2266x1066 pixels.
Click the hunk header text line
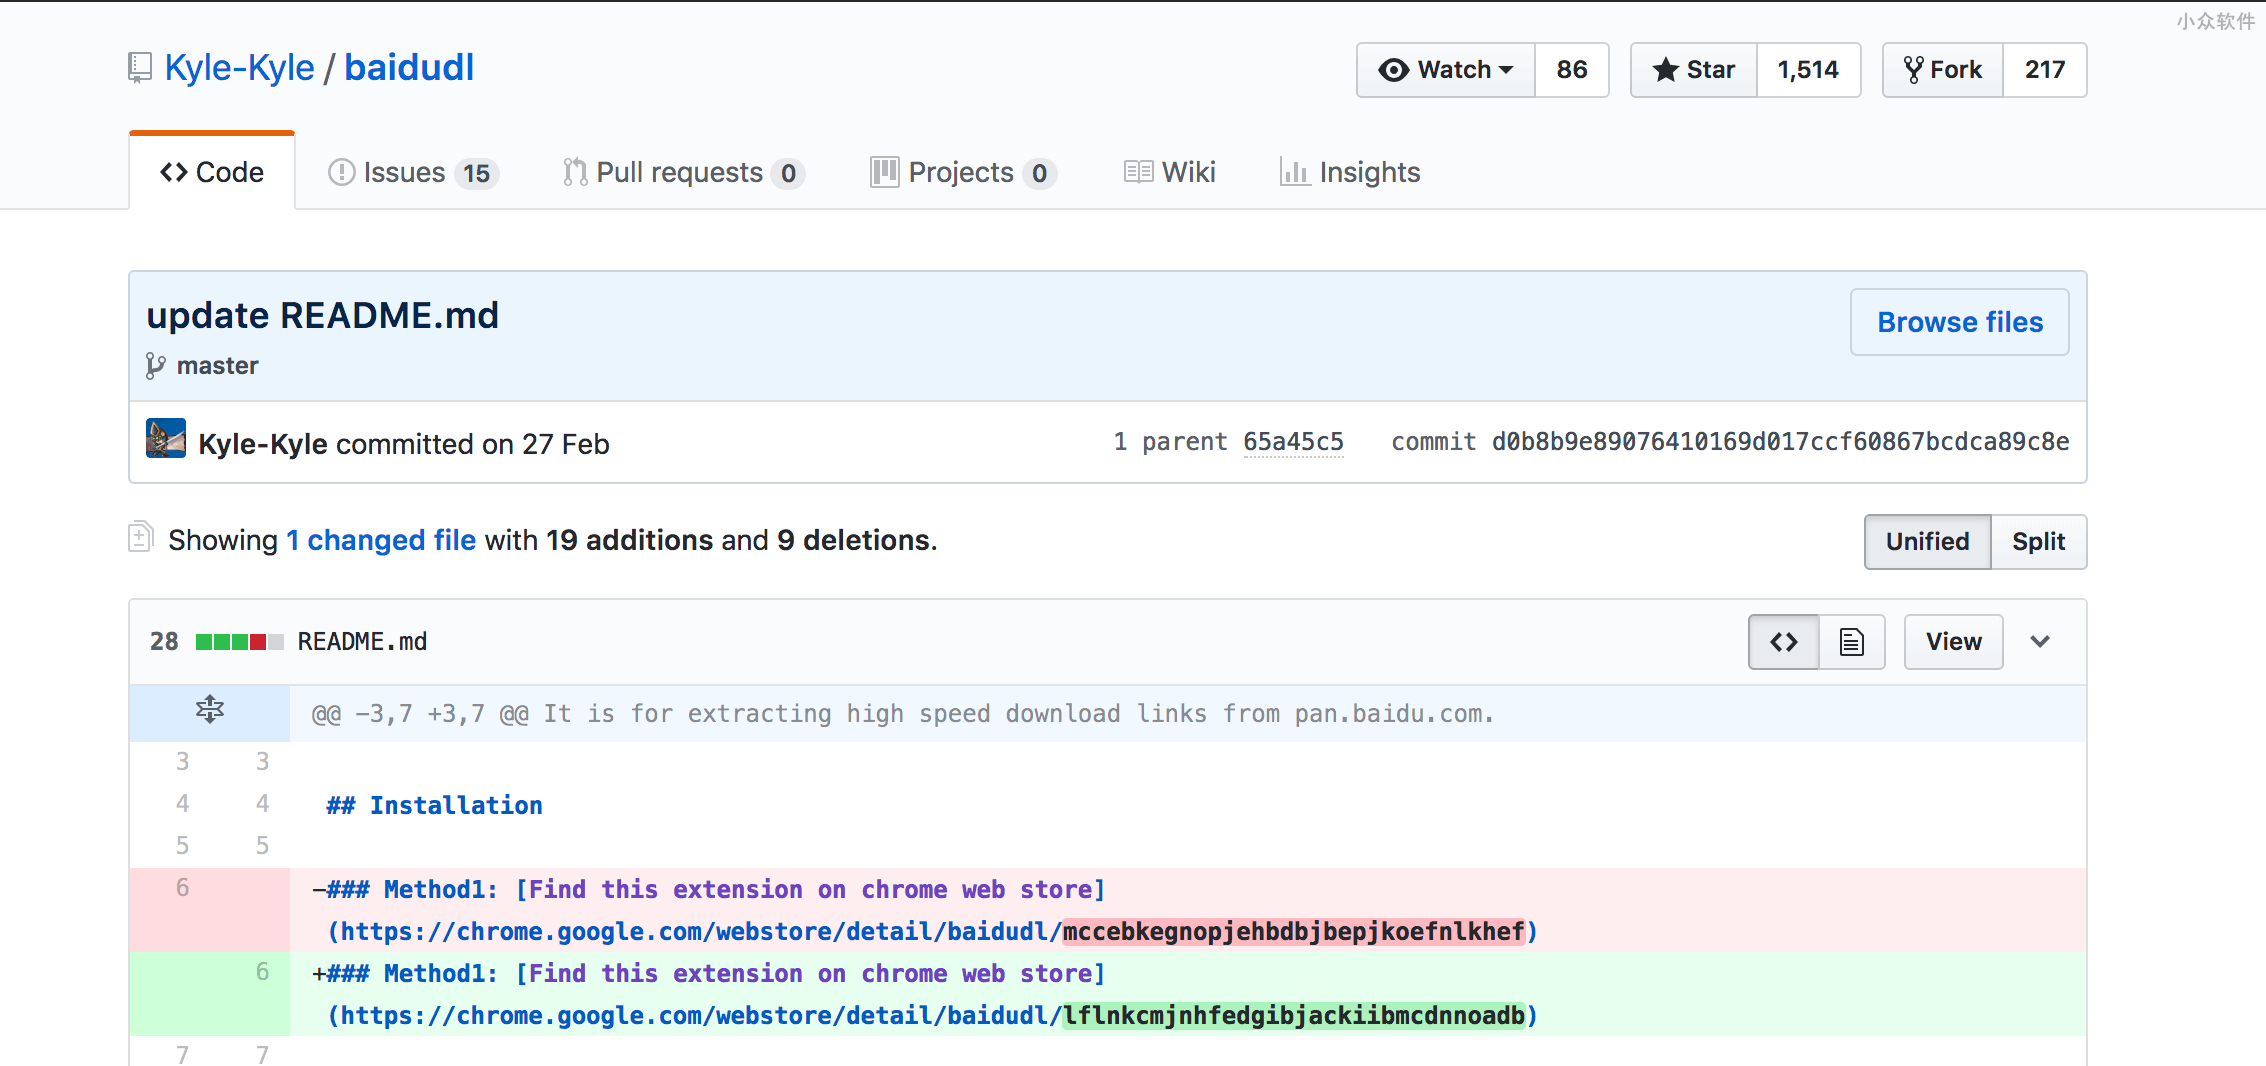click(902, 714)
